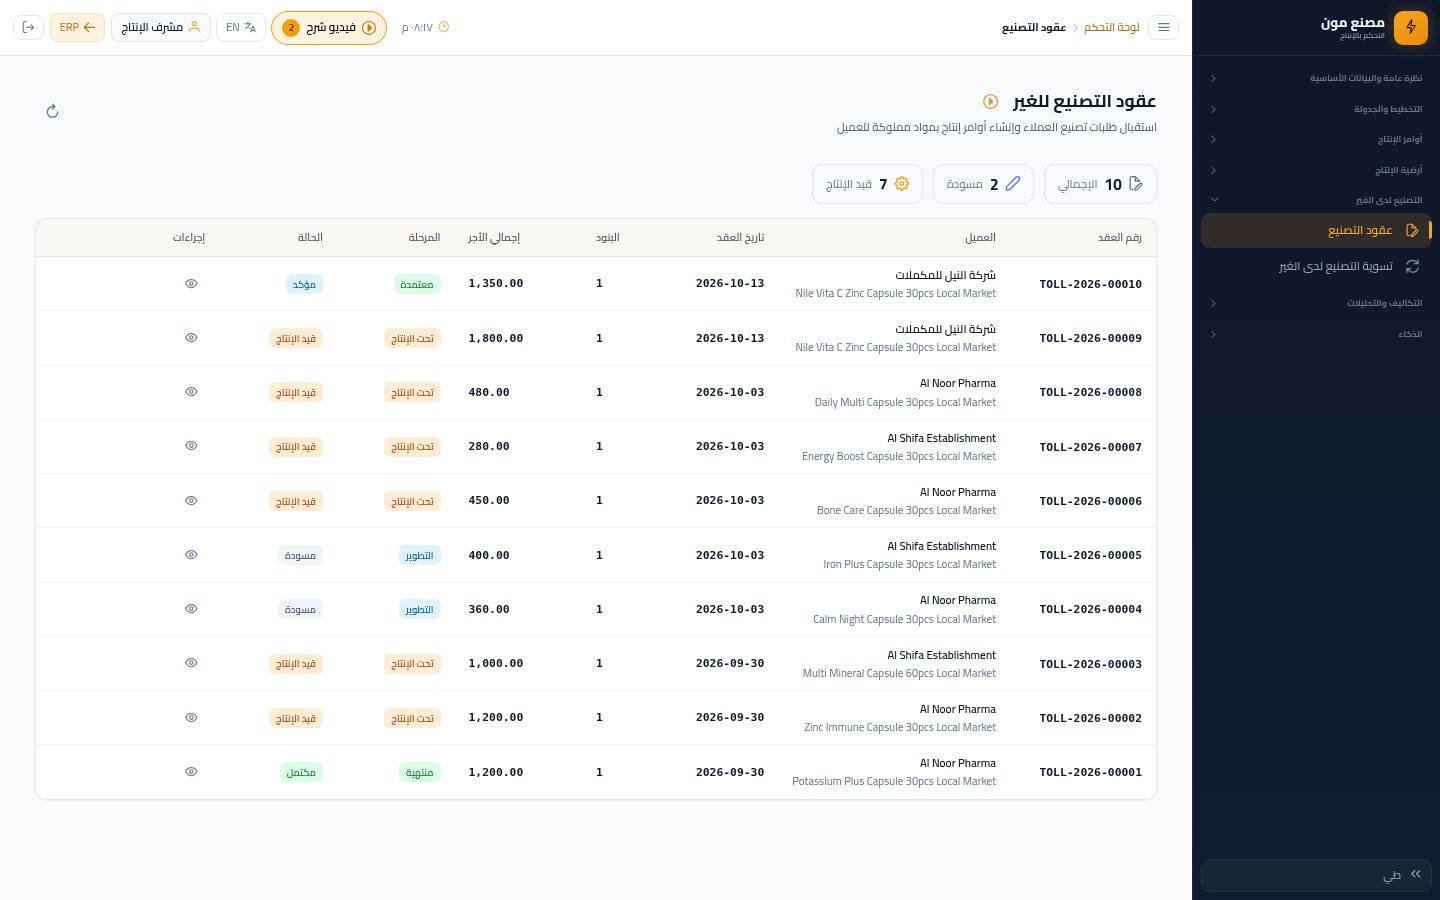The image size is (1440, 900).
Task: Filter by قيد الإنتاج summary card
Action: [867, 184]
